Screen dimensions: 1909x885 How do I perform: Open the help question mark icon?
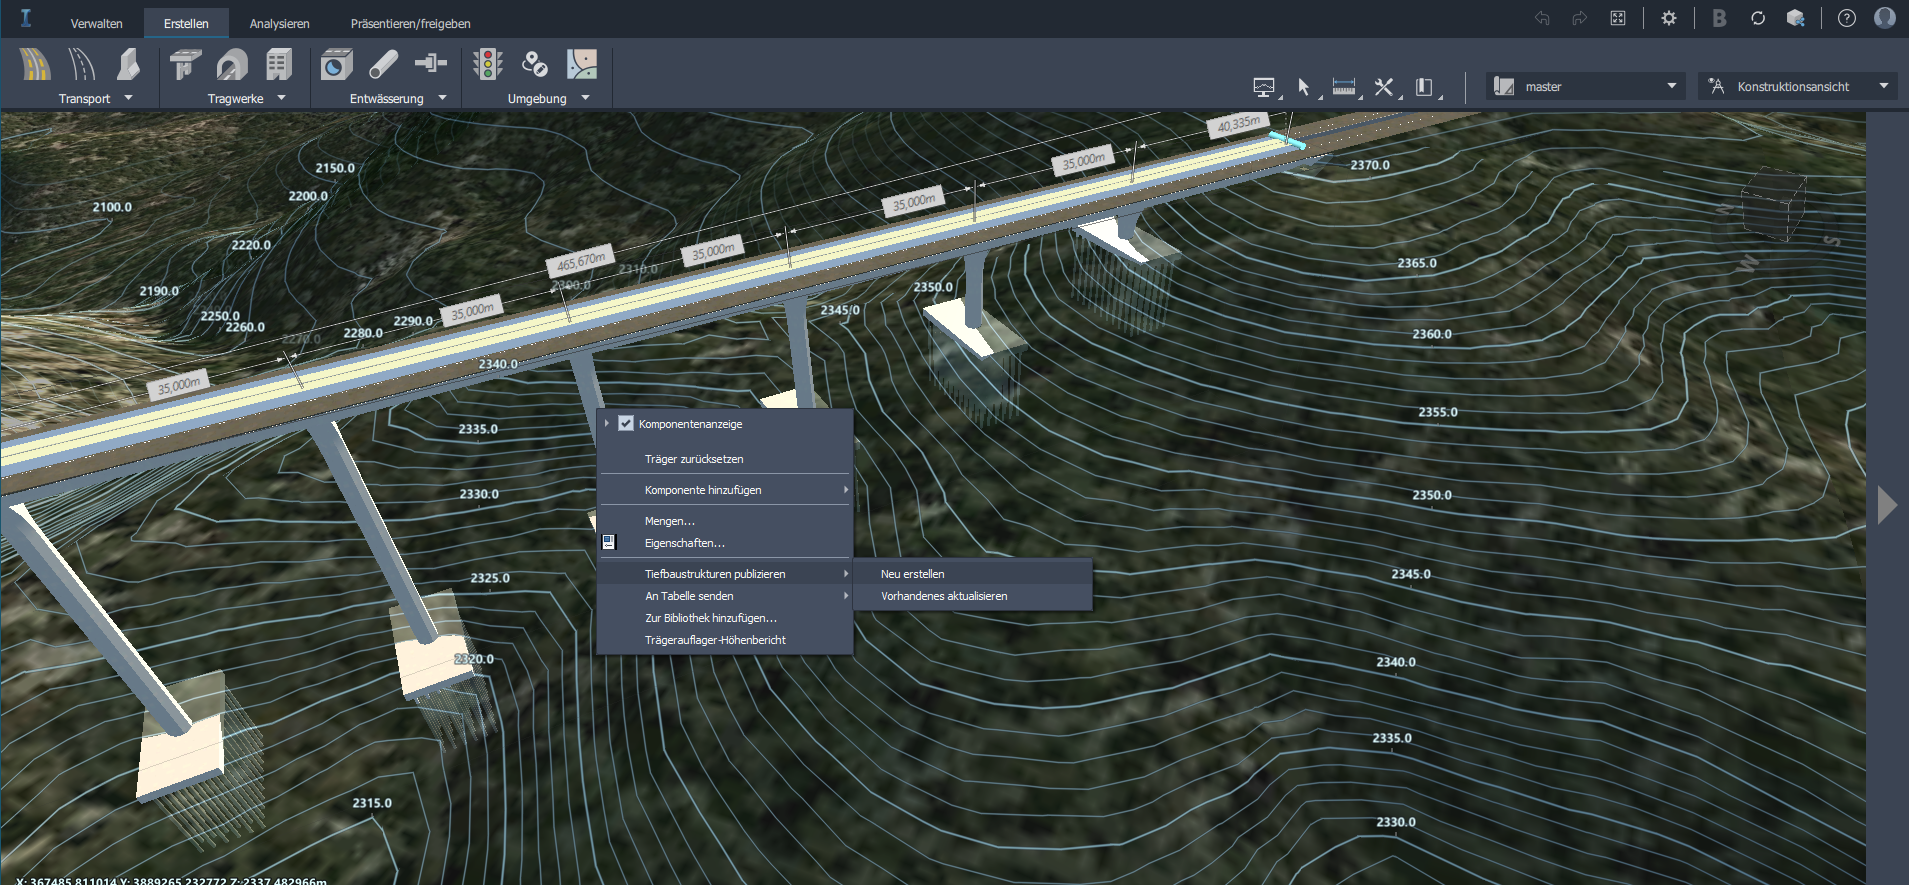coord(1847,18)
